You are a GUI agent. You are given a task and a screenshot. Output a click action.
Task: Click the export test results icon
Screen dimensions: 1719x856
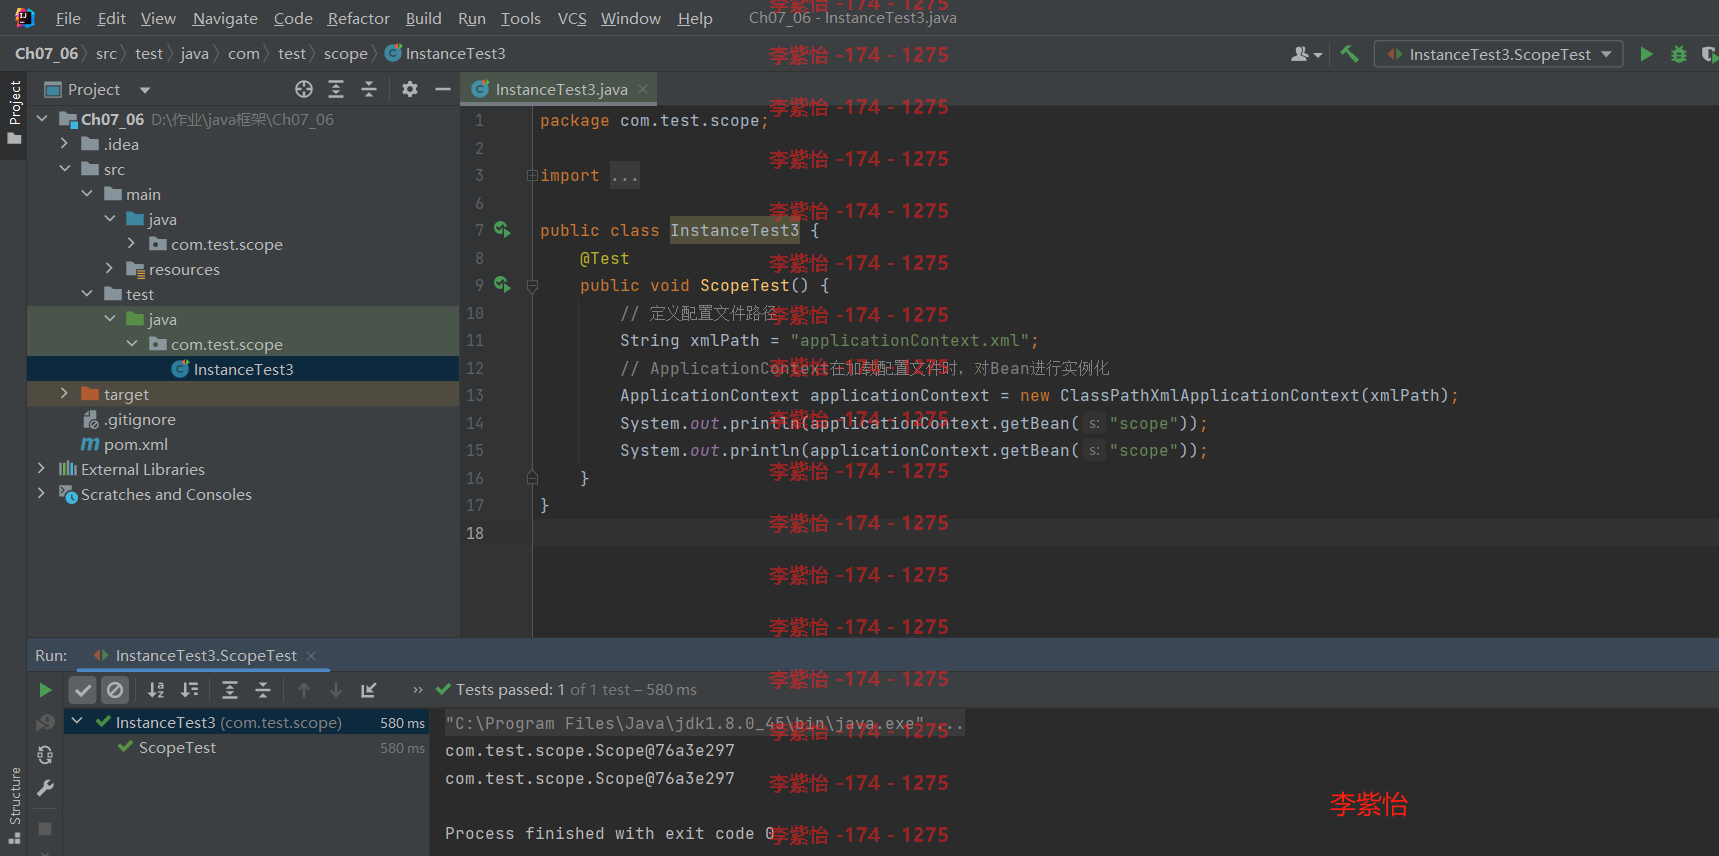369,689
